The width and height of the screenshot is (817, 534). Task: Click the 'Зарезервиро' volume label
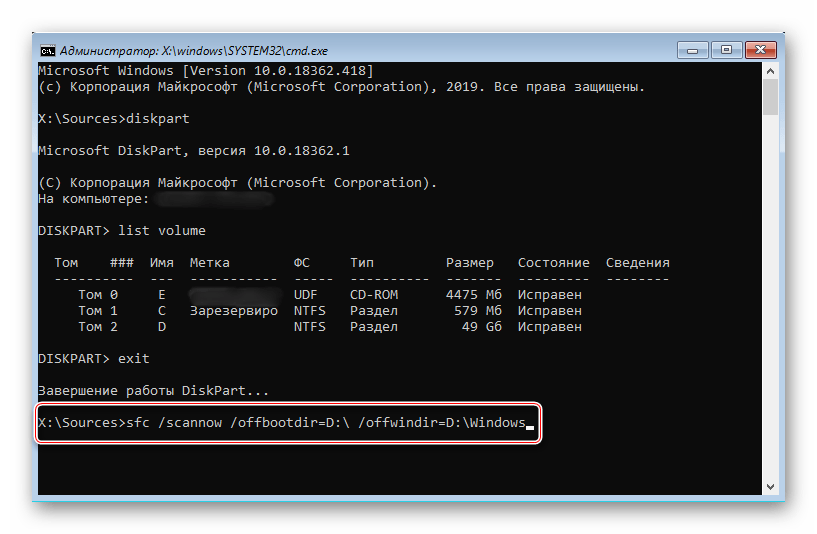pos(233,311)
